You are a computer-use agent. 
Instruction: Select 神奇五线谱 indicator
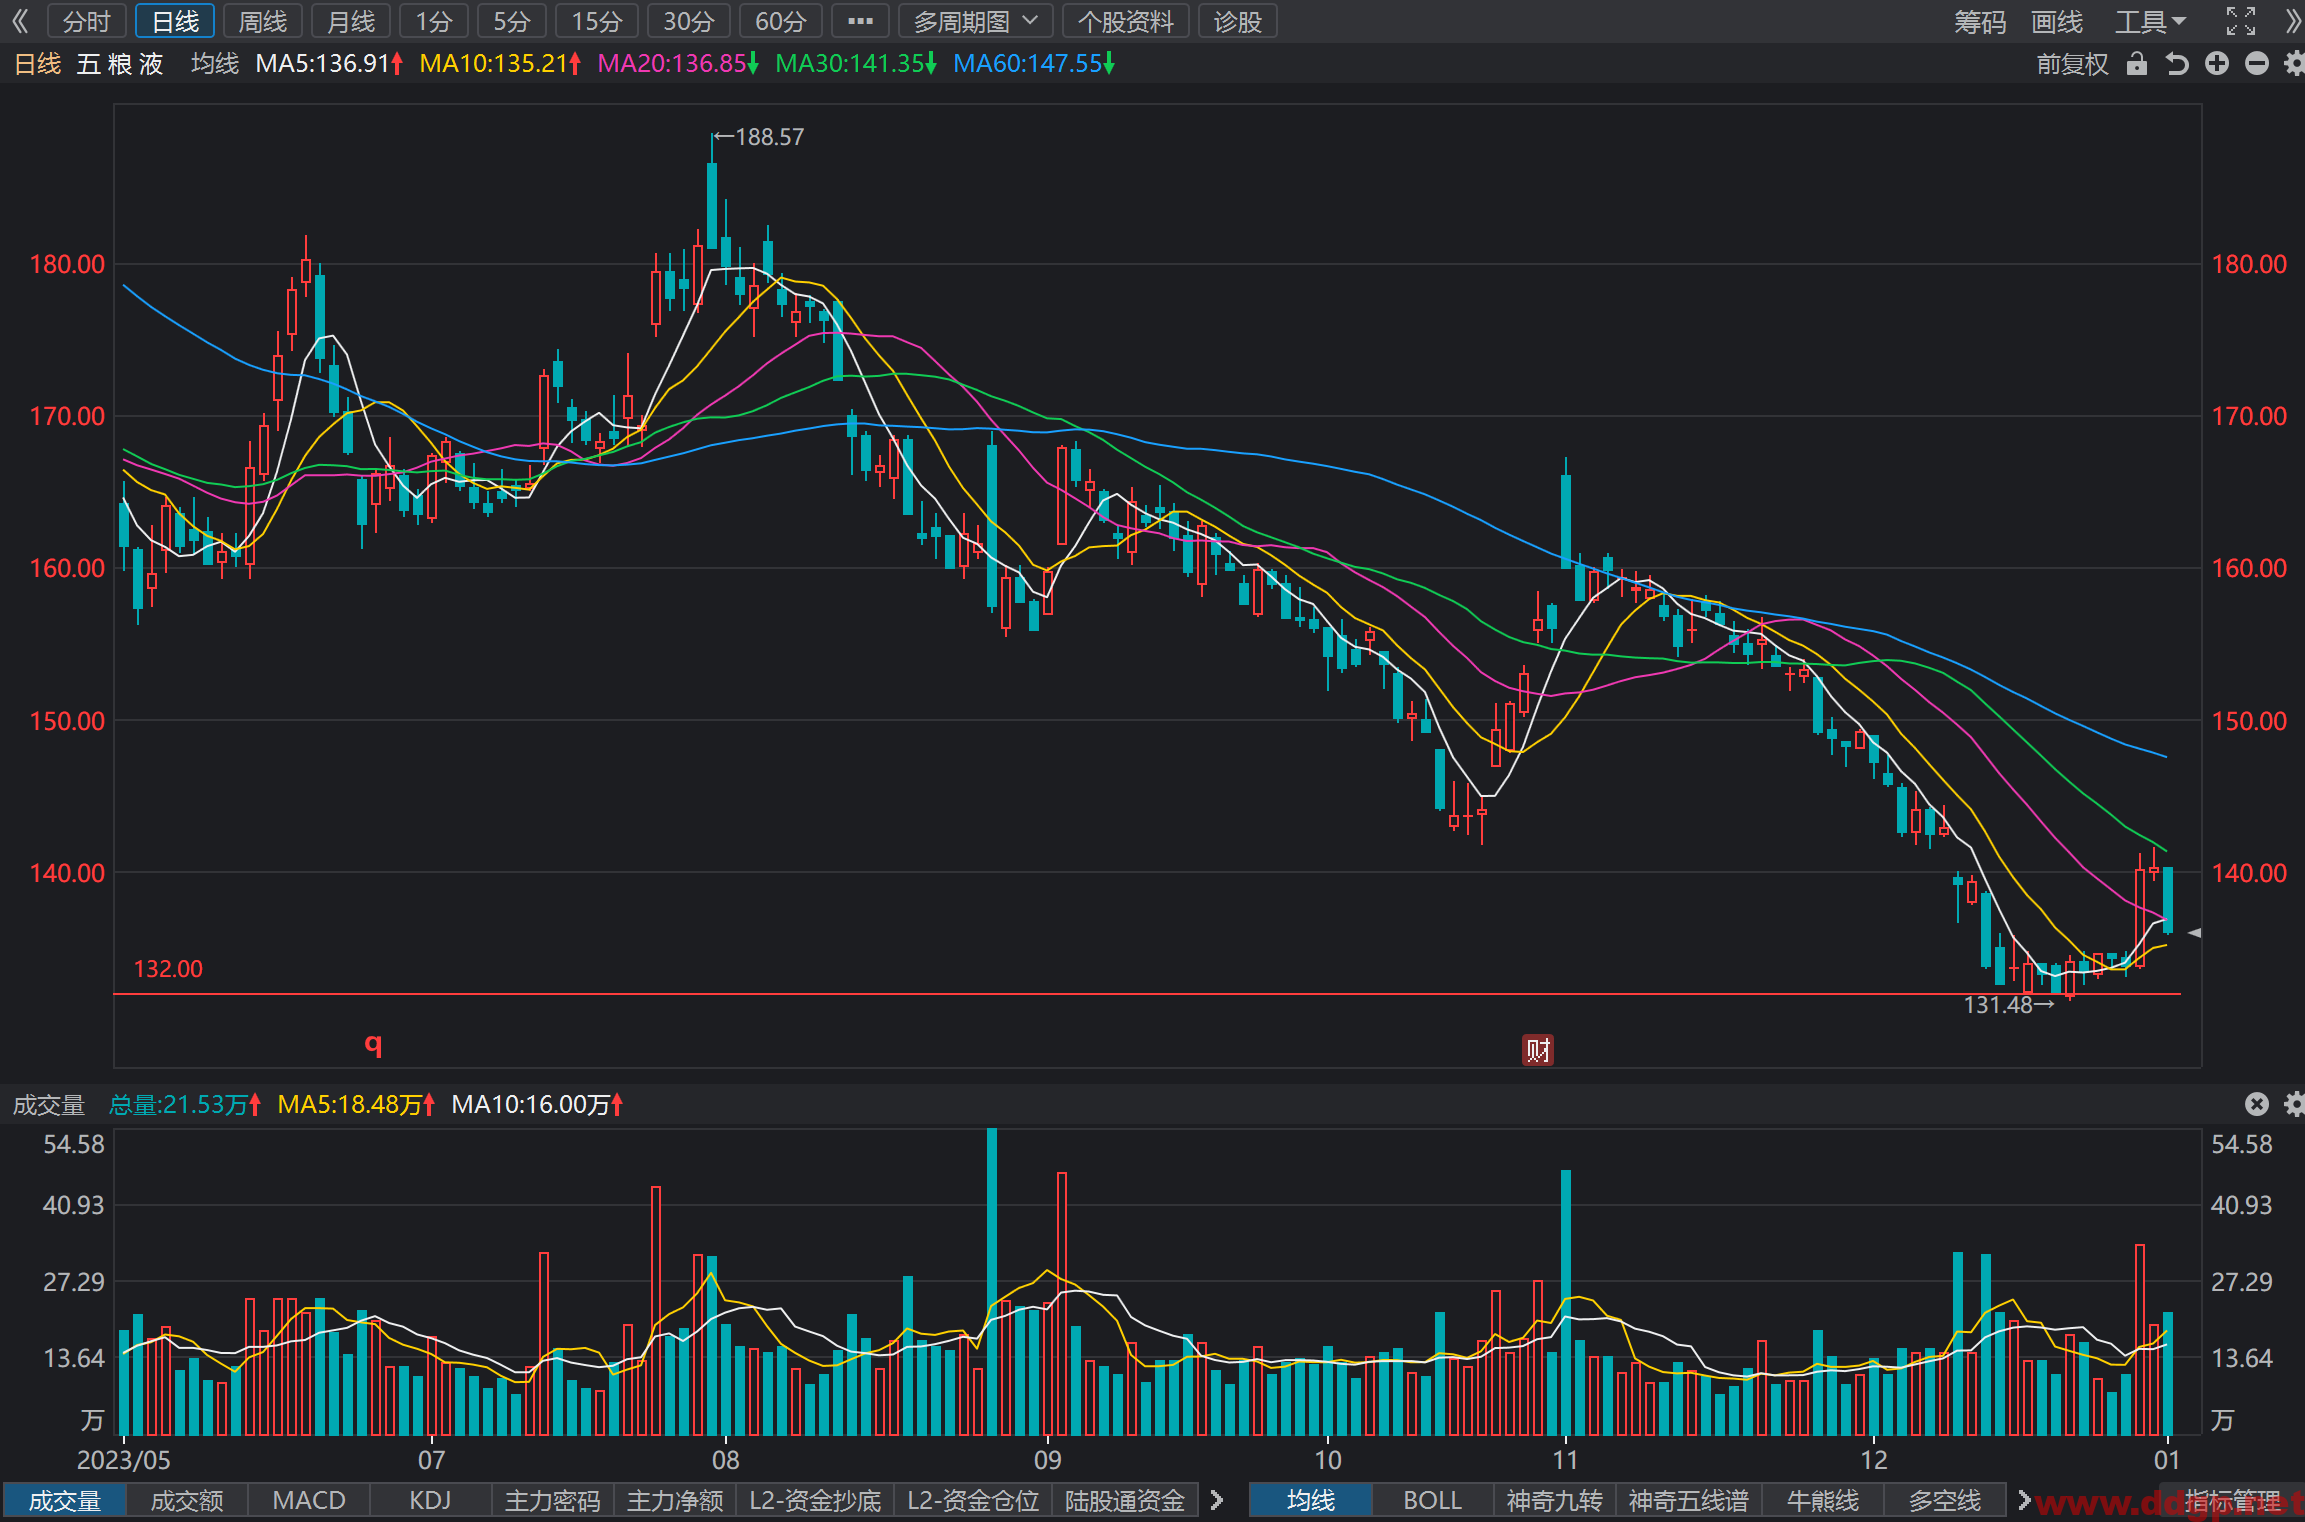pos(1688,1500)
